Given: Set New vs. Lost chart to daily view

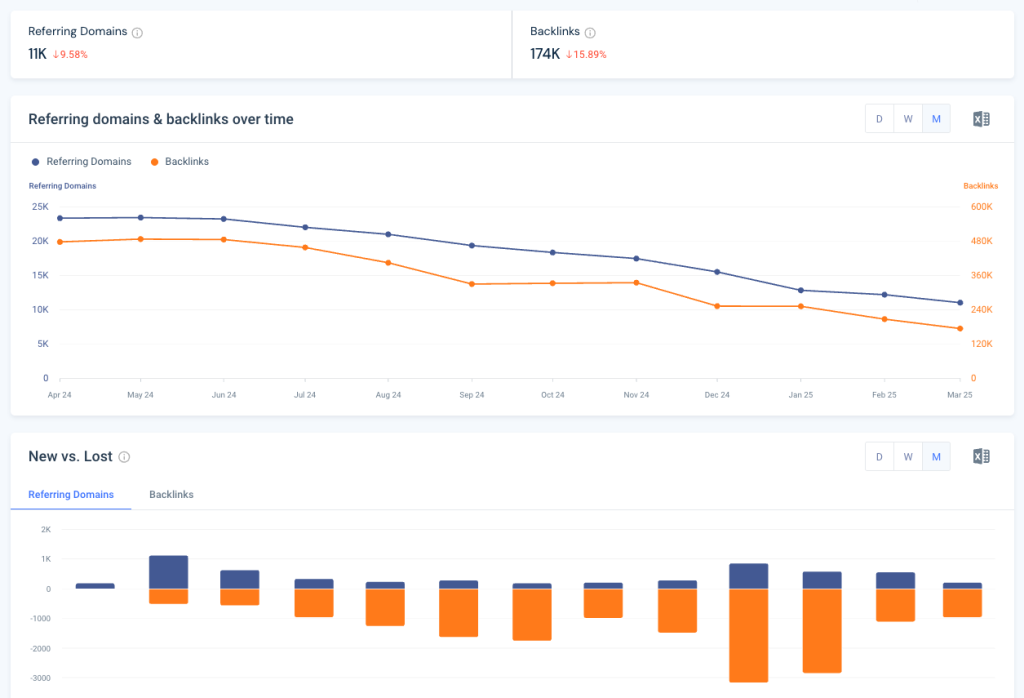Looking at the screenshot, I should [879, 456].
